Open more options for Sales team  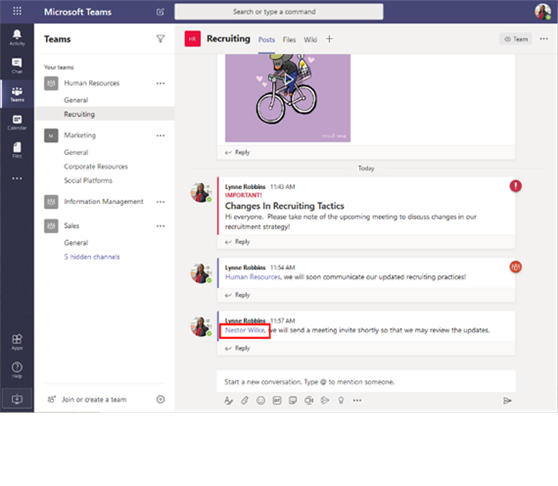[160, 226]
